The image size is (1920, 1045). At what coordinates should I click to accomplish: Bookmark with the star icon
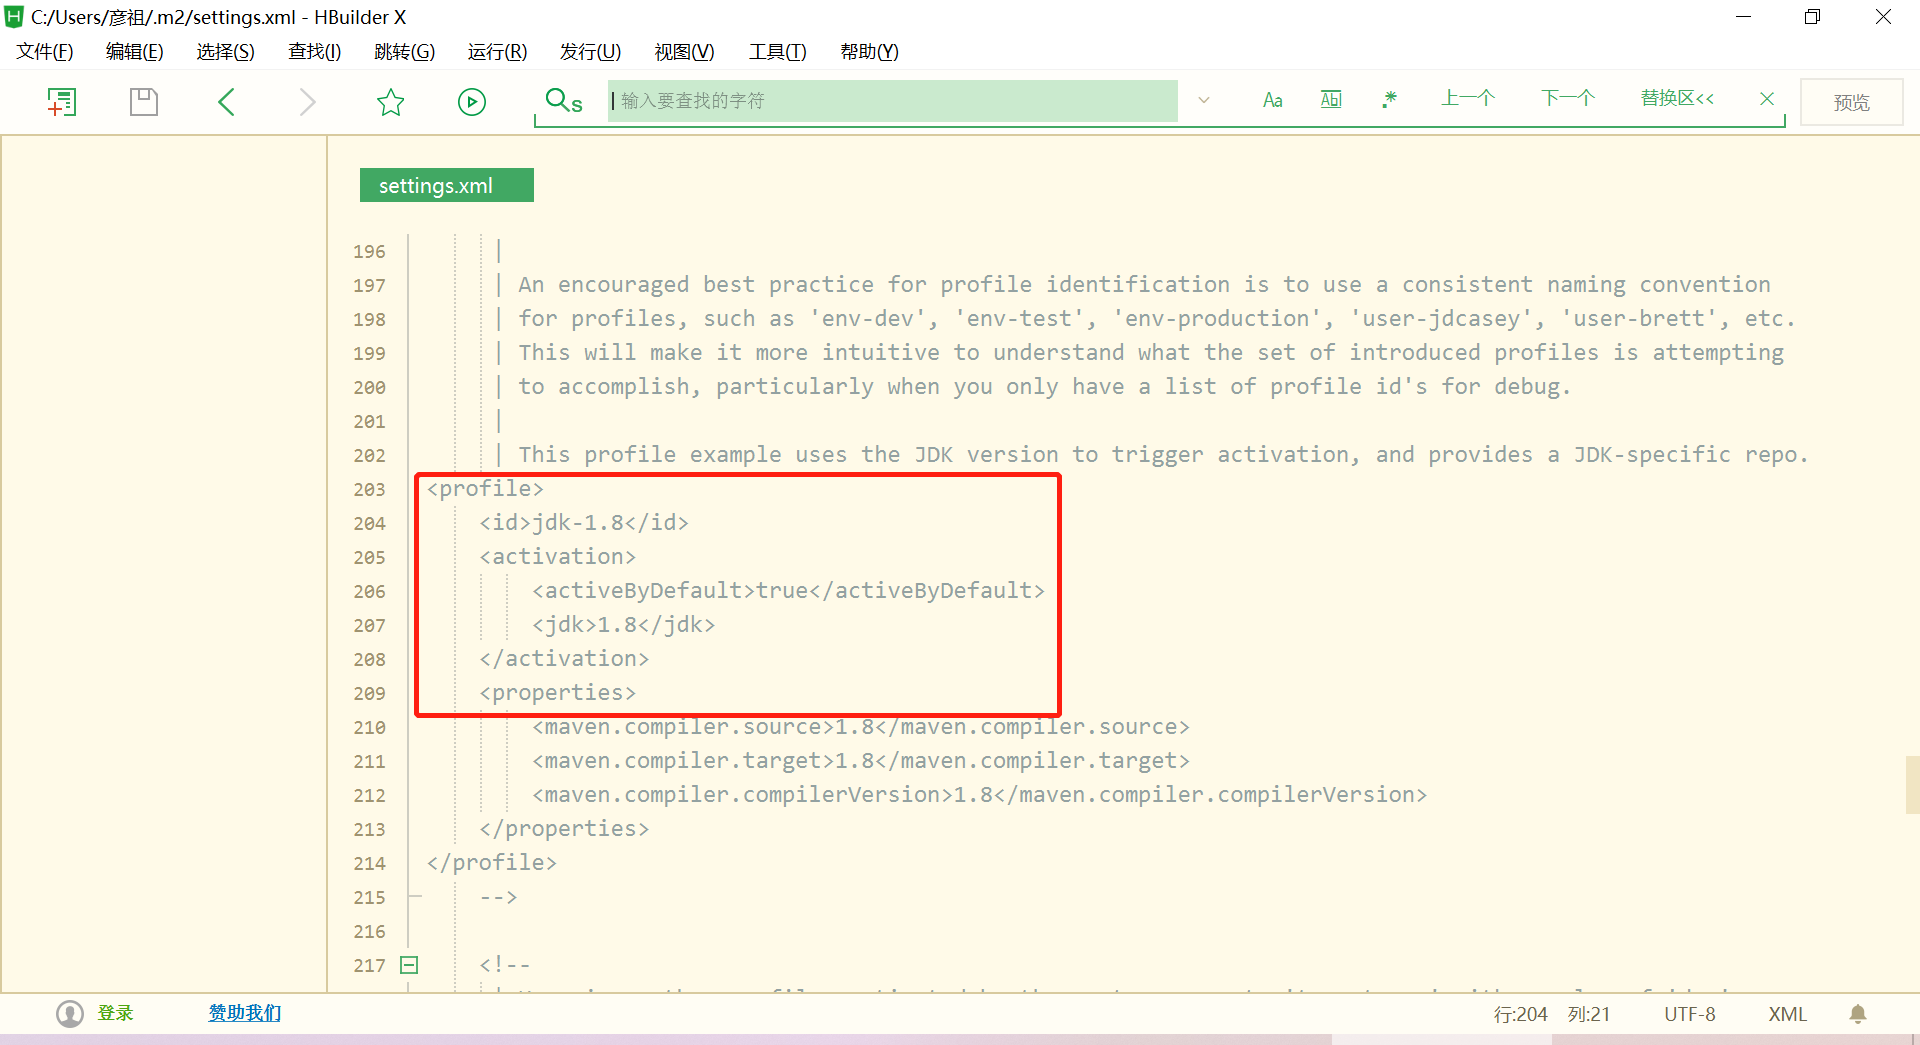tap(390, 101)
